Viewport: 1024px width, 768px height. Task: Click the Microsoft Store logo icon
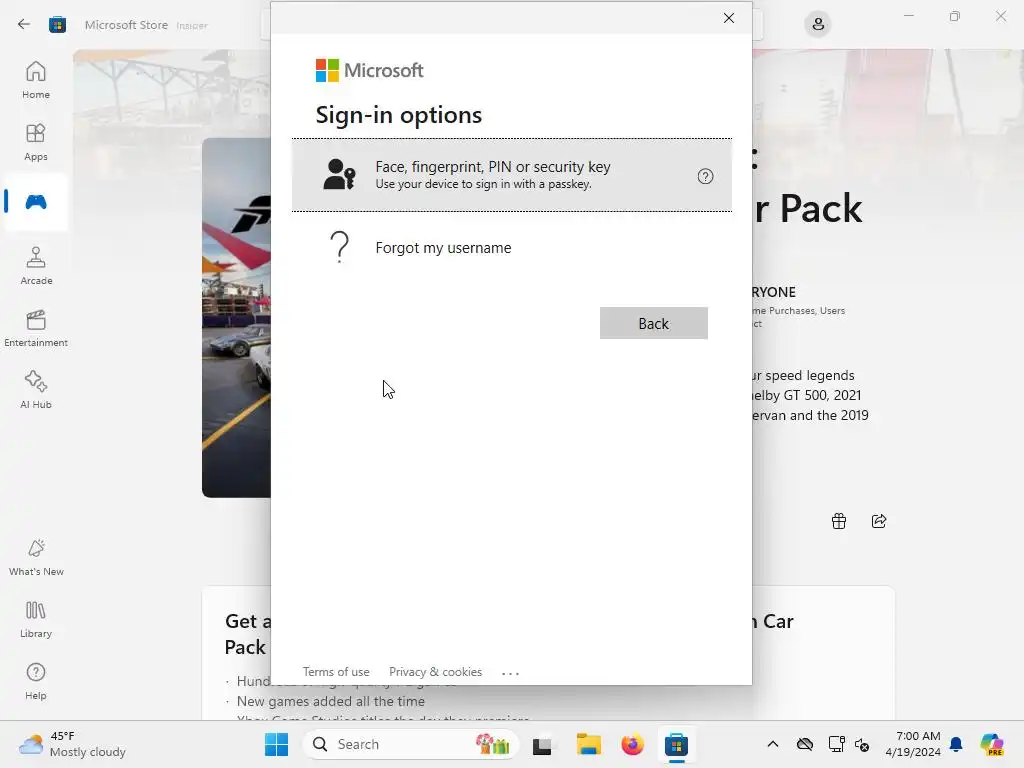click(57, 25)
